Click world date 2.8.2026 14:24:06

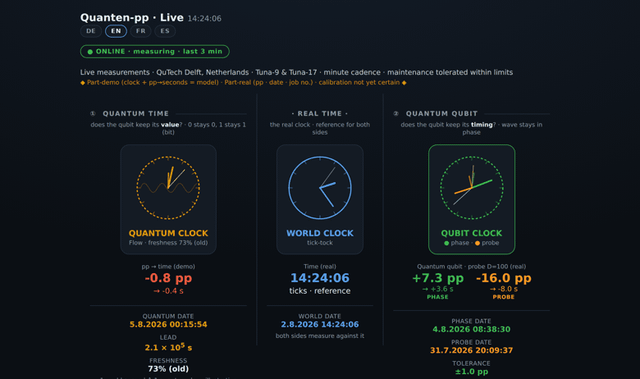(x=320, y=324)
